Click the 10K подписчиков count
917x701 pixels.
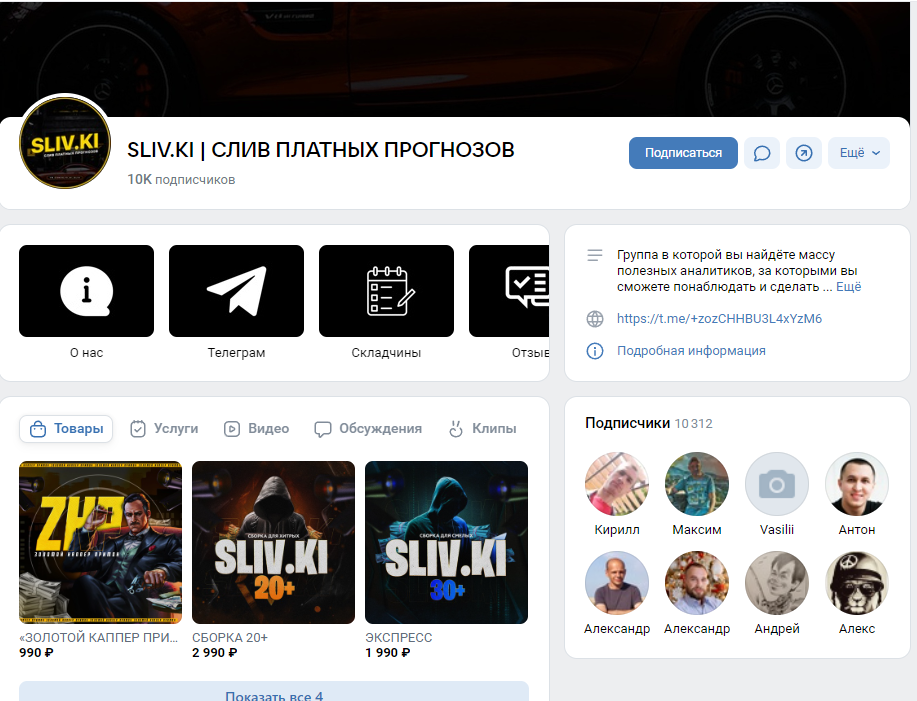point(181,179)
